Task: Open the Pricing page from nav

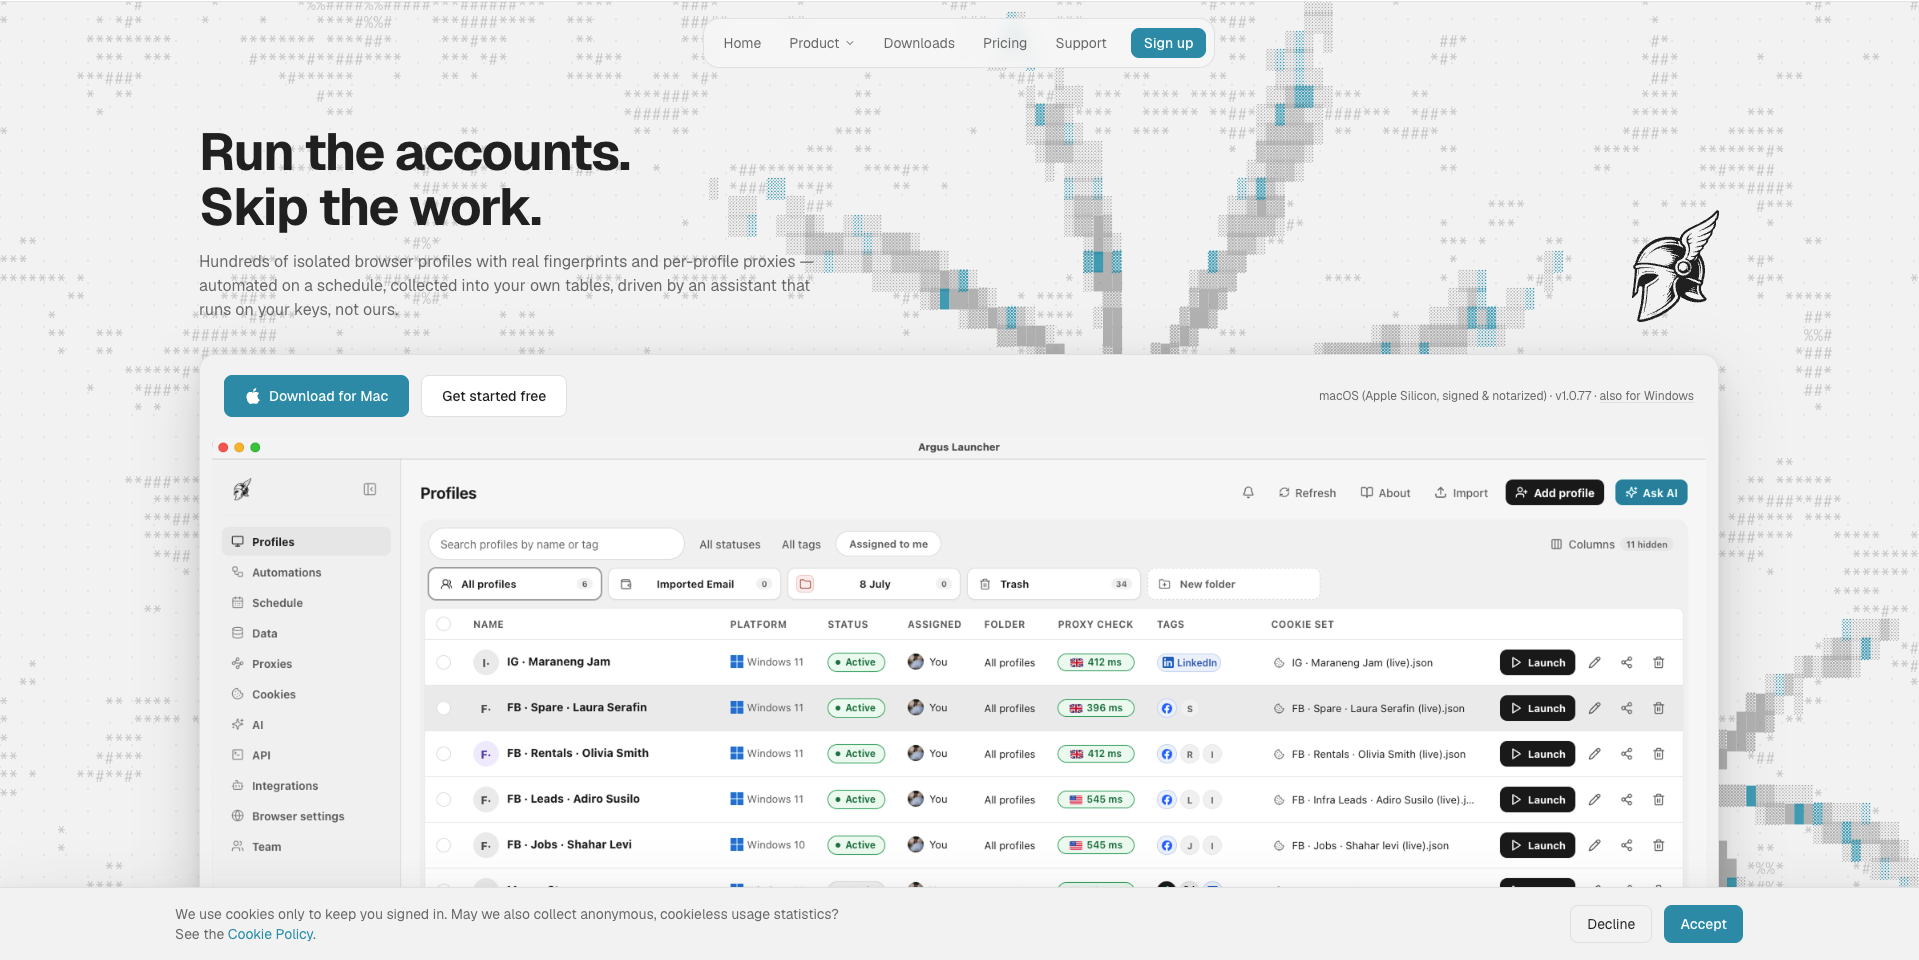Action: click(x=1005, y=43)
